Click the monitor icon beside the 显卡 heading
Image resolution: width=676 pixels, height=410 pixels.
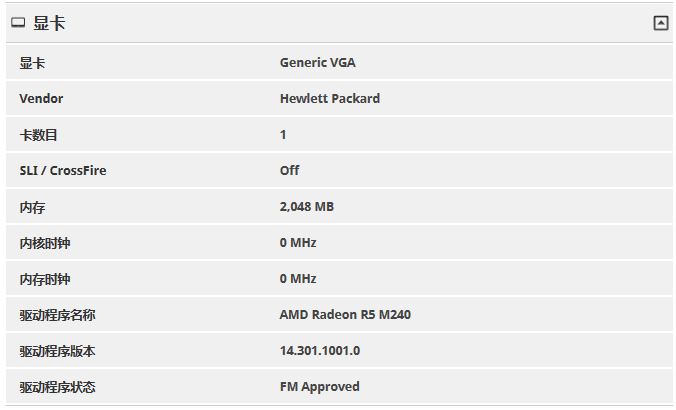[x=18, y=22]
